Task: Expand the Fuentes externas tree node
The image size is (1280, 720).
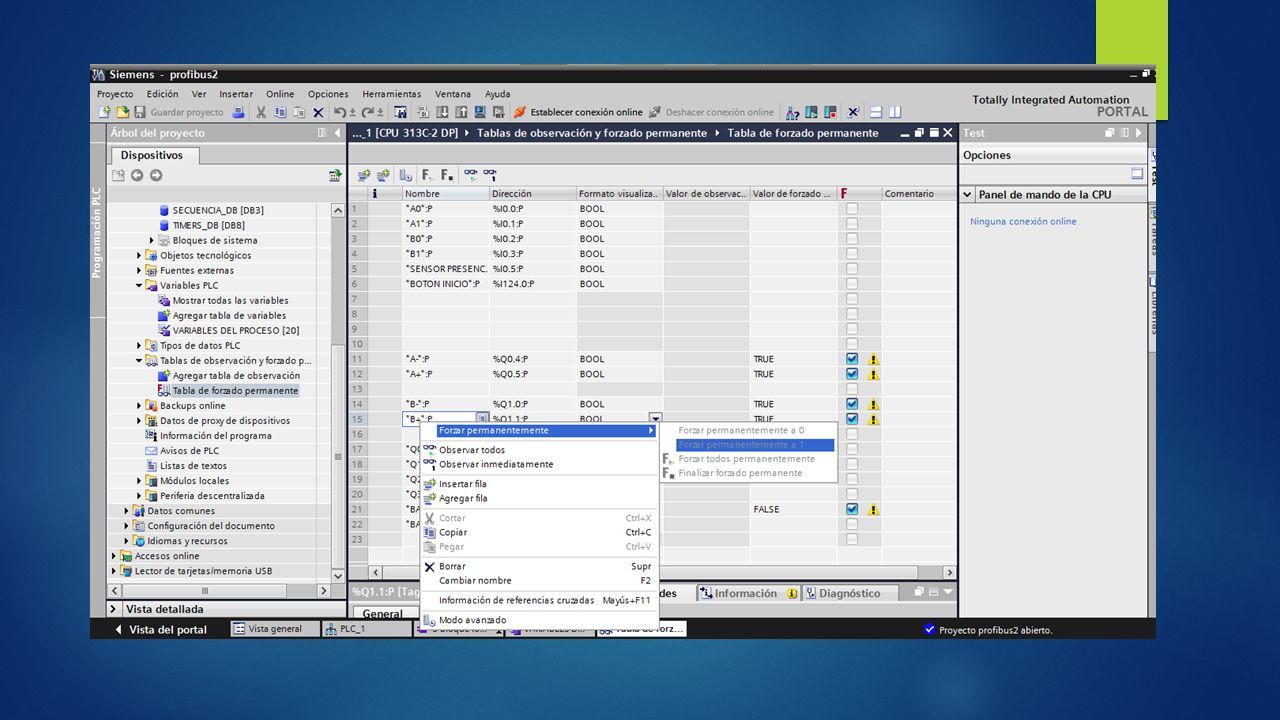Action: coord(140,270)
